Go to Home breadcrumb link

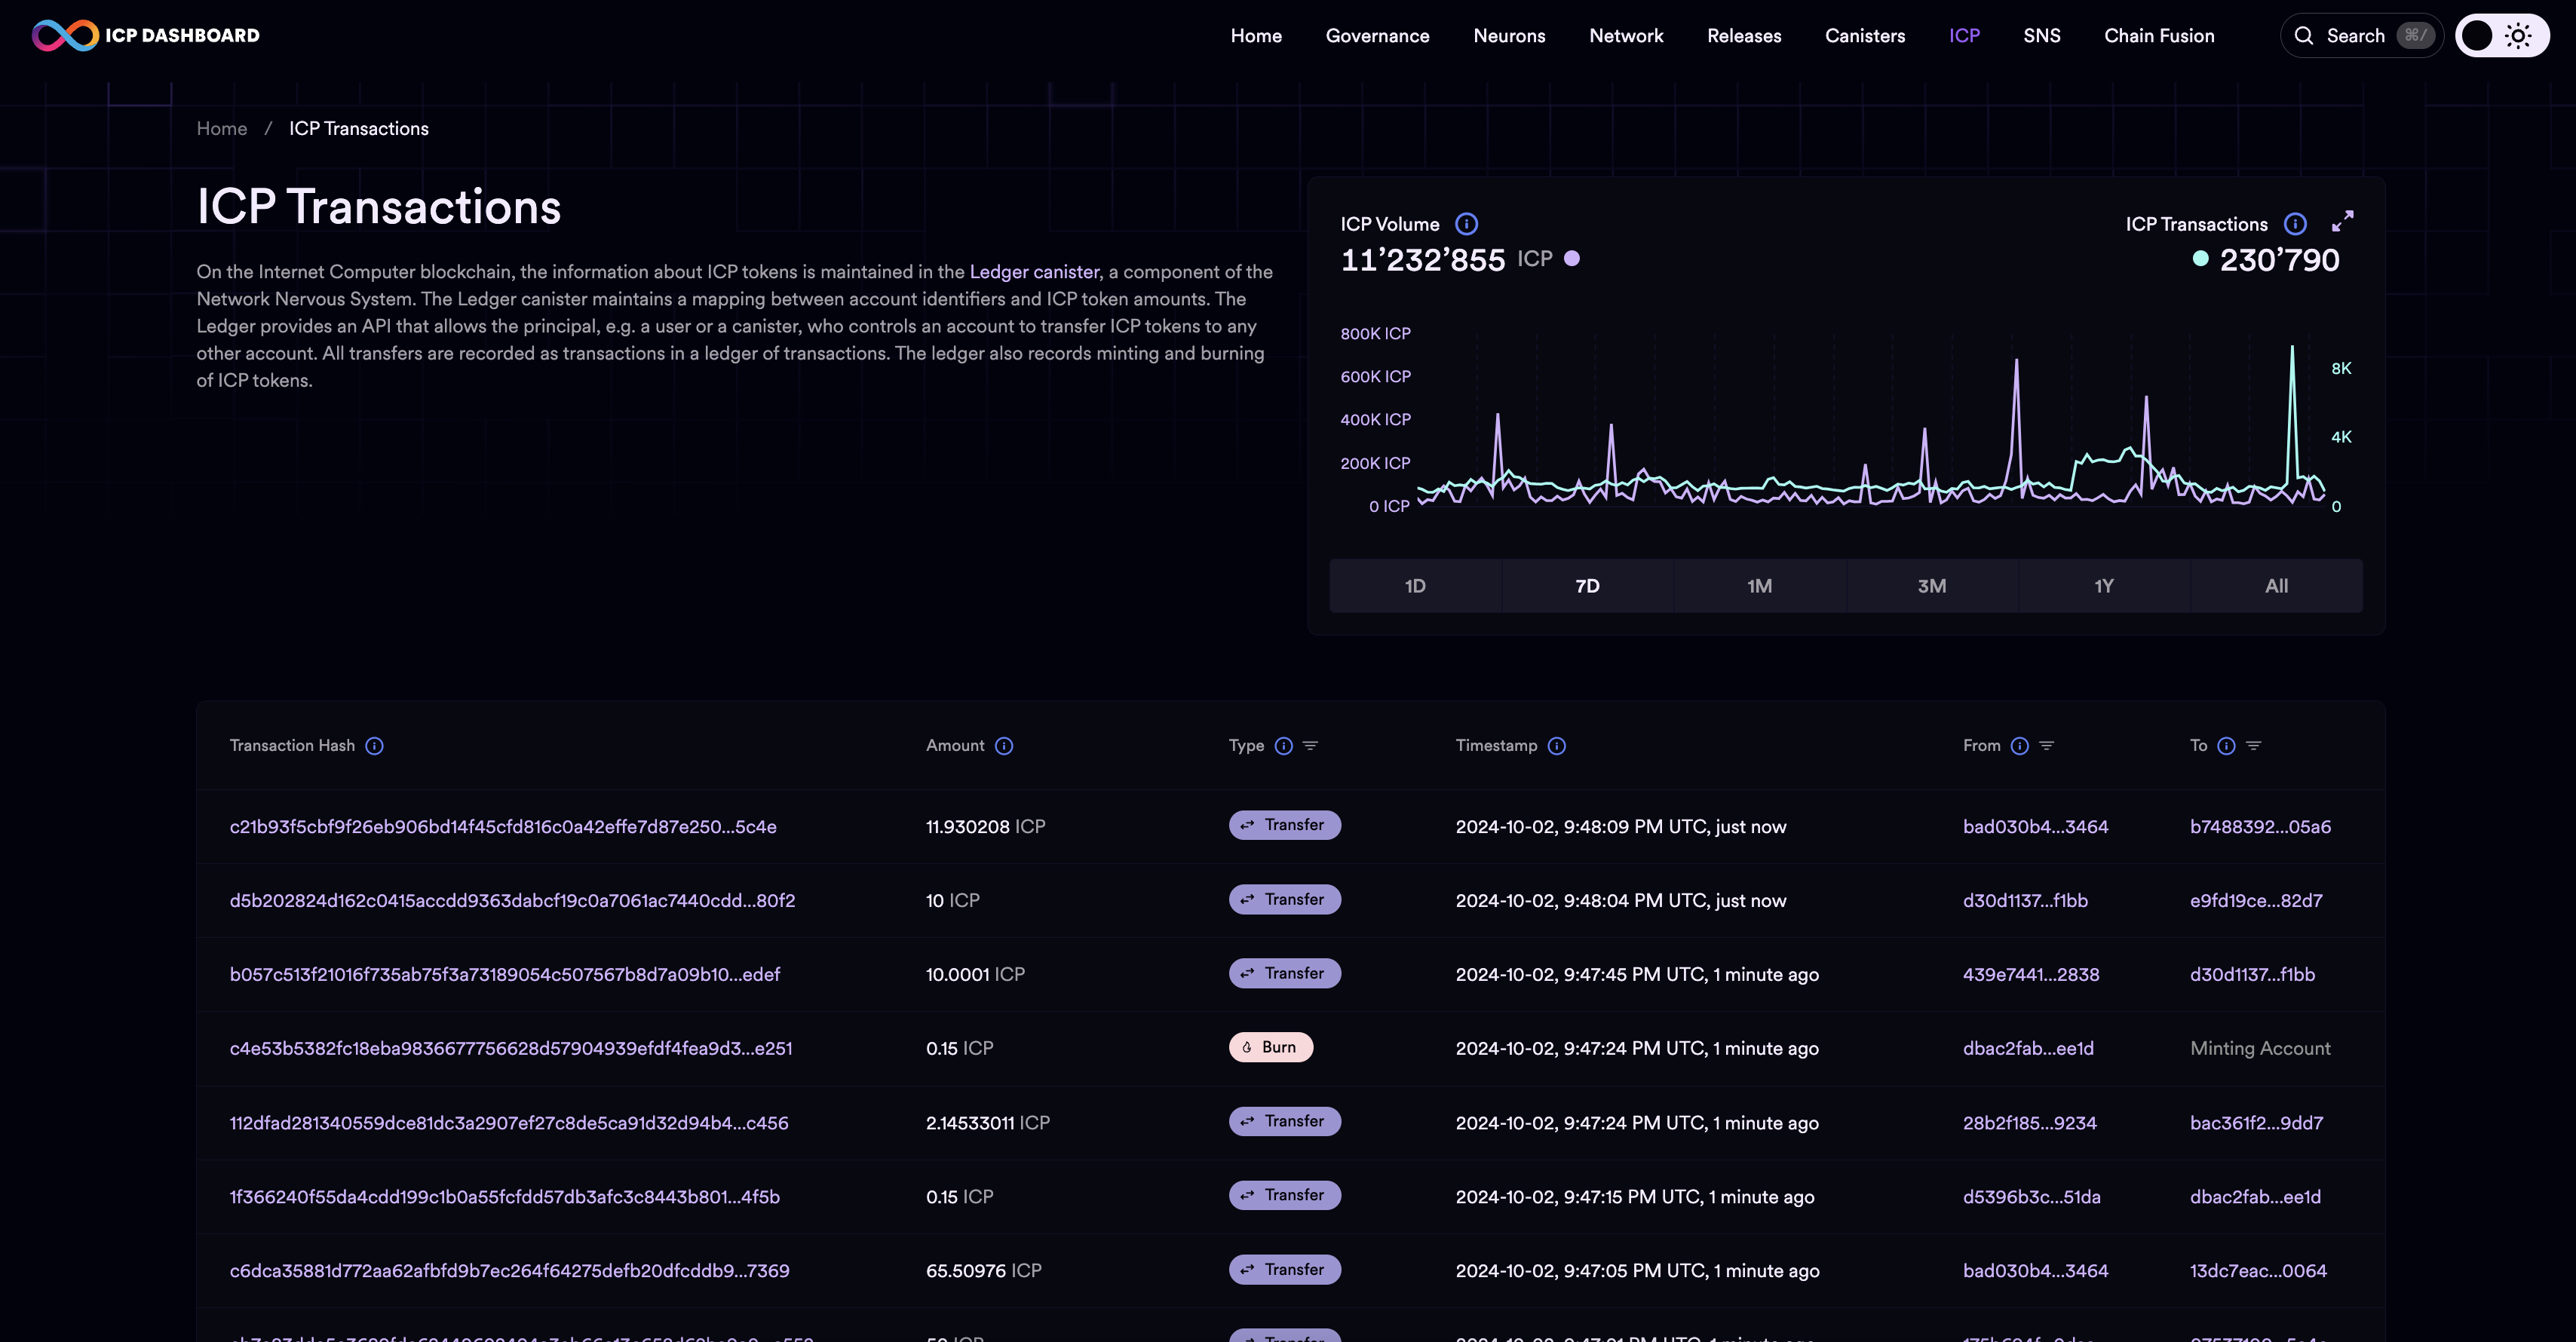[x=222, y=129]
